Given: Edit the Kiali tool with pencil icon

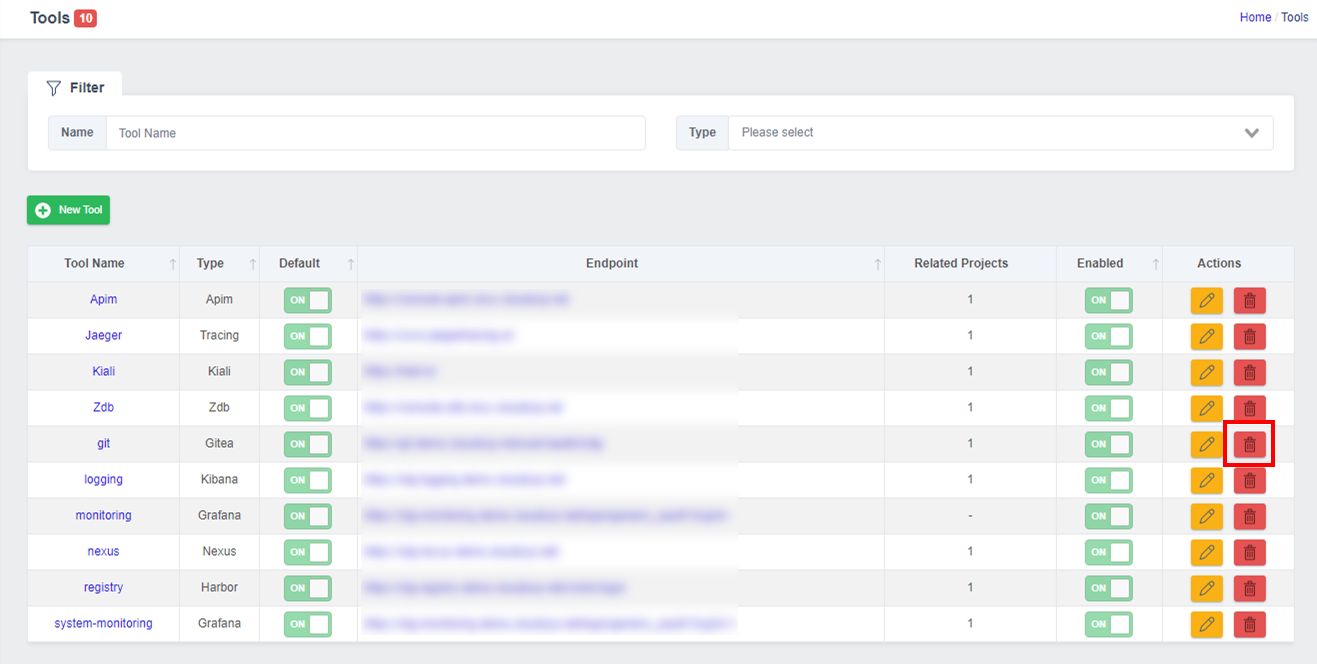Looking at the screenshot, I should click(1207, 372).
